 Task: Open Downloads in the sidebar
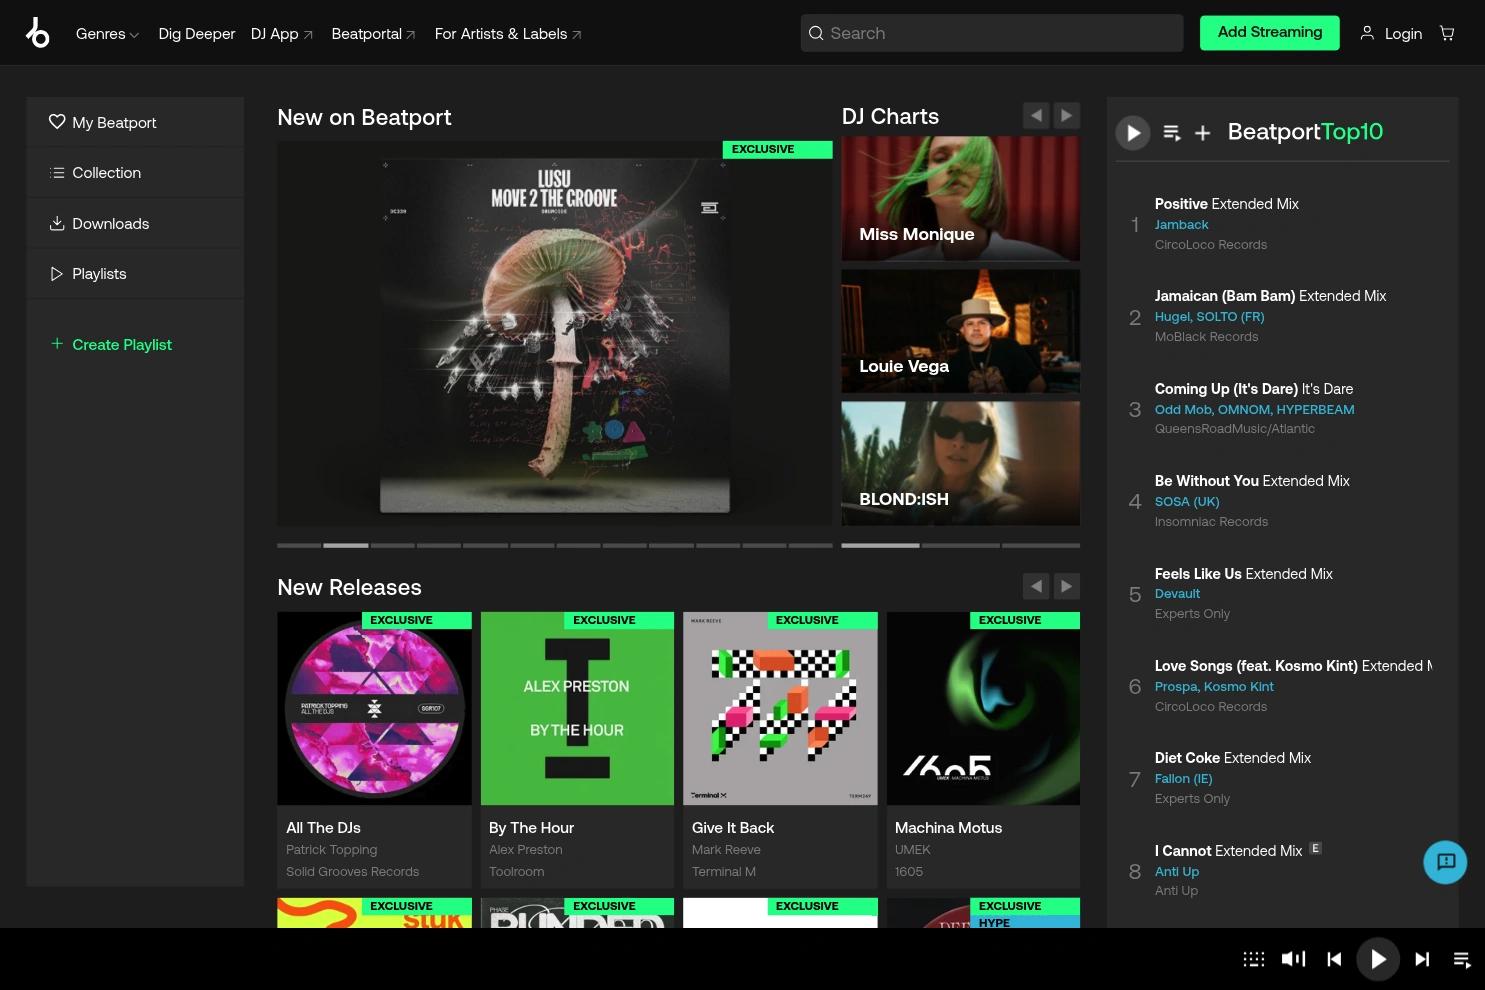(x=135, y=223)
